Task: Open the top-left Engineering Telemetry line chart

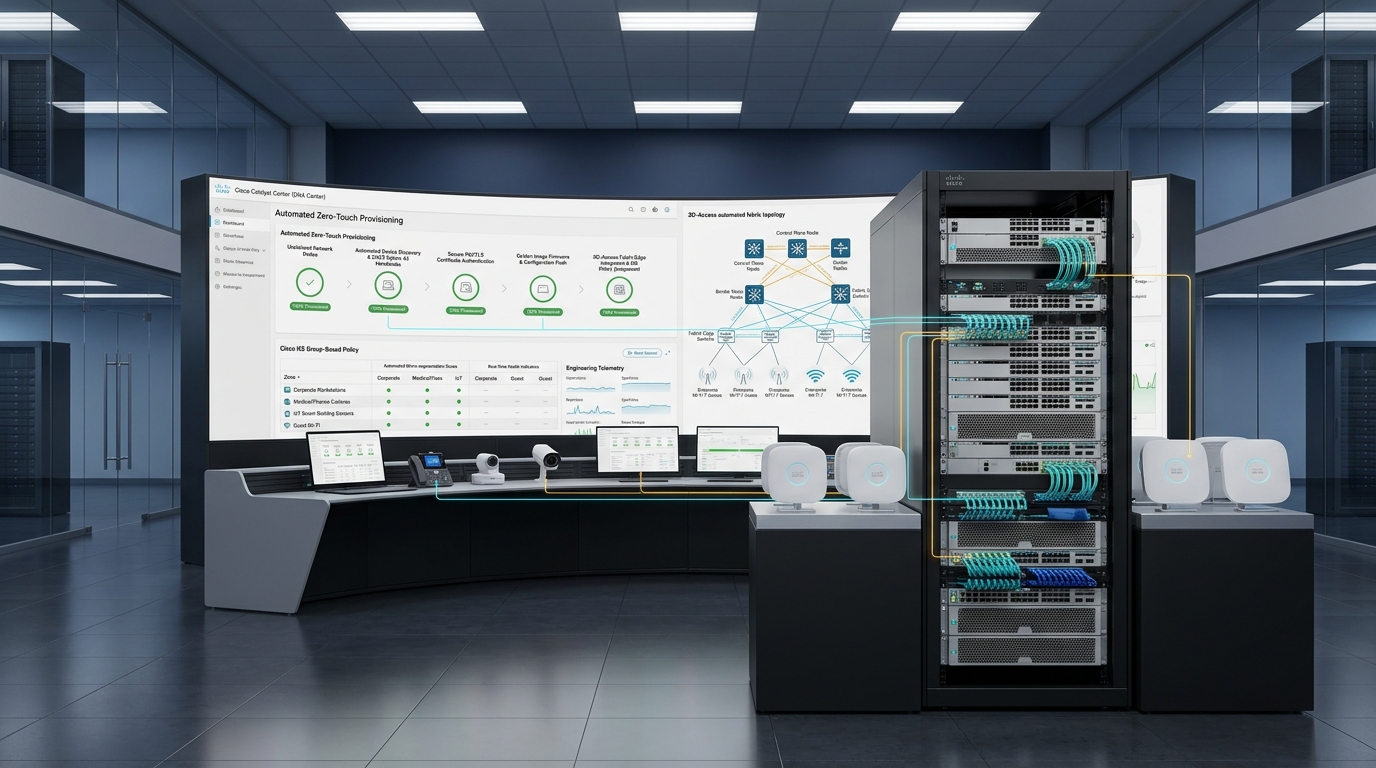Action: click(x=591, y=388)
